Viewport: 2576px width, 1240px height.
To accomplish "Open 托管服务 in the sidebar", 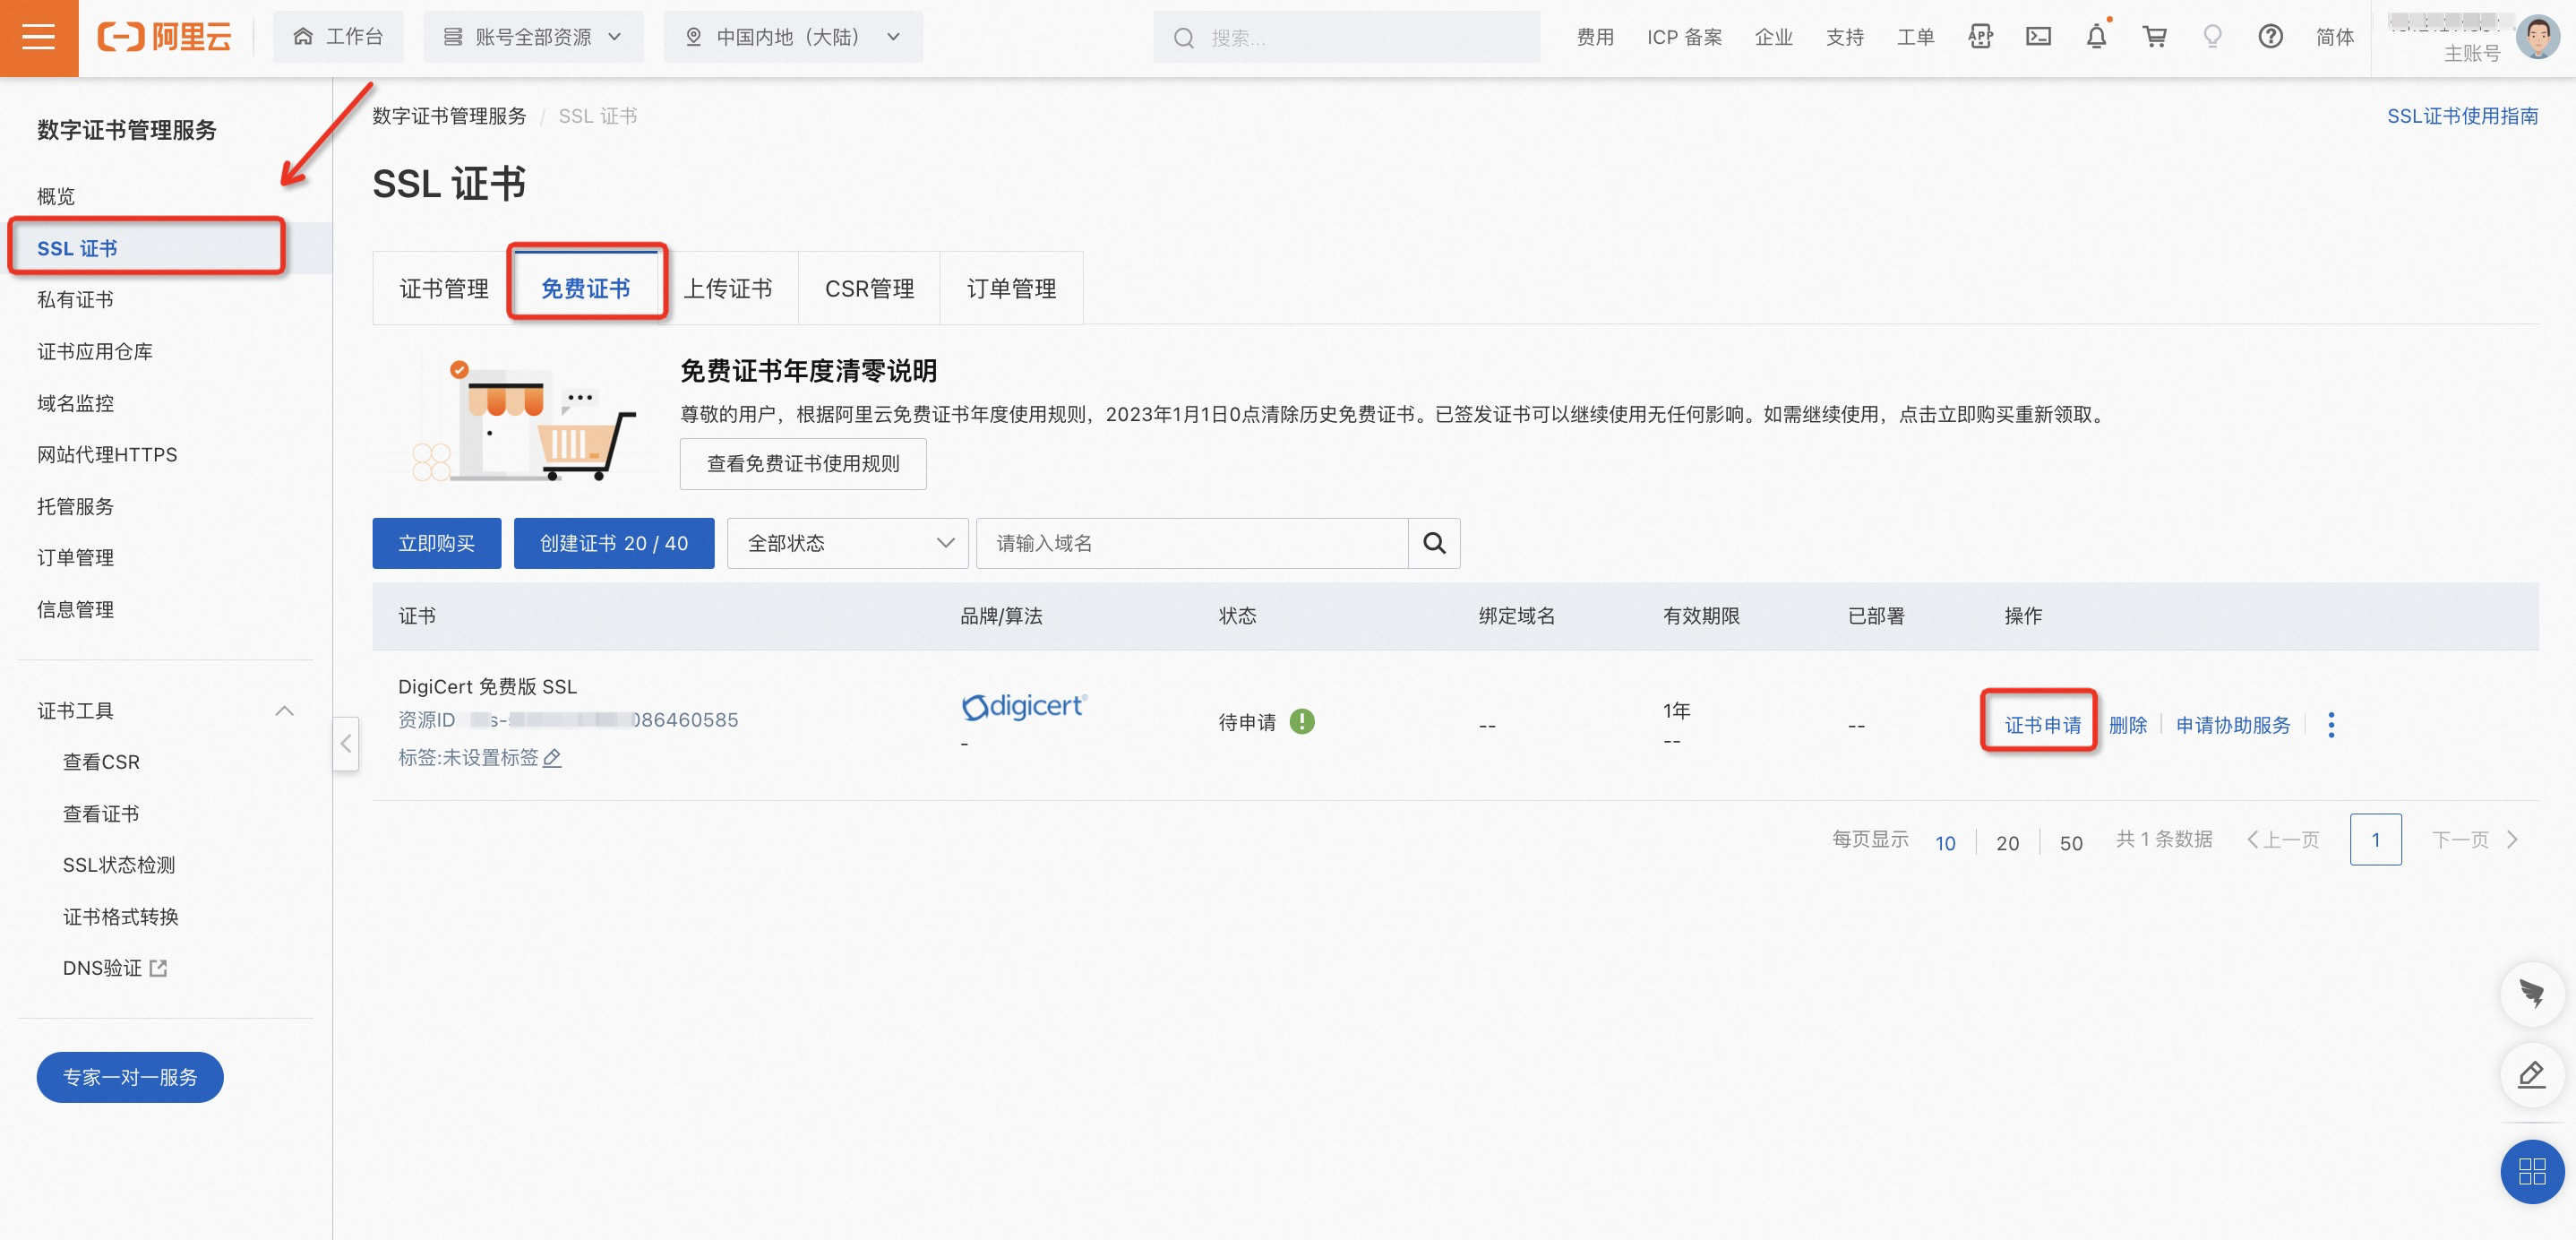I will click(x=75, y=506).
